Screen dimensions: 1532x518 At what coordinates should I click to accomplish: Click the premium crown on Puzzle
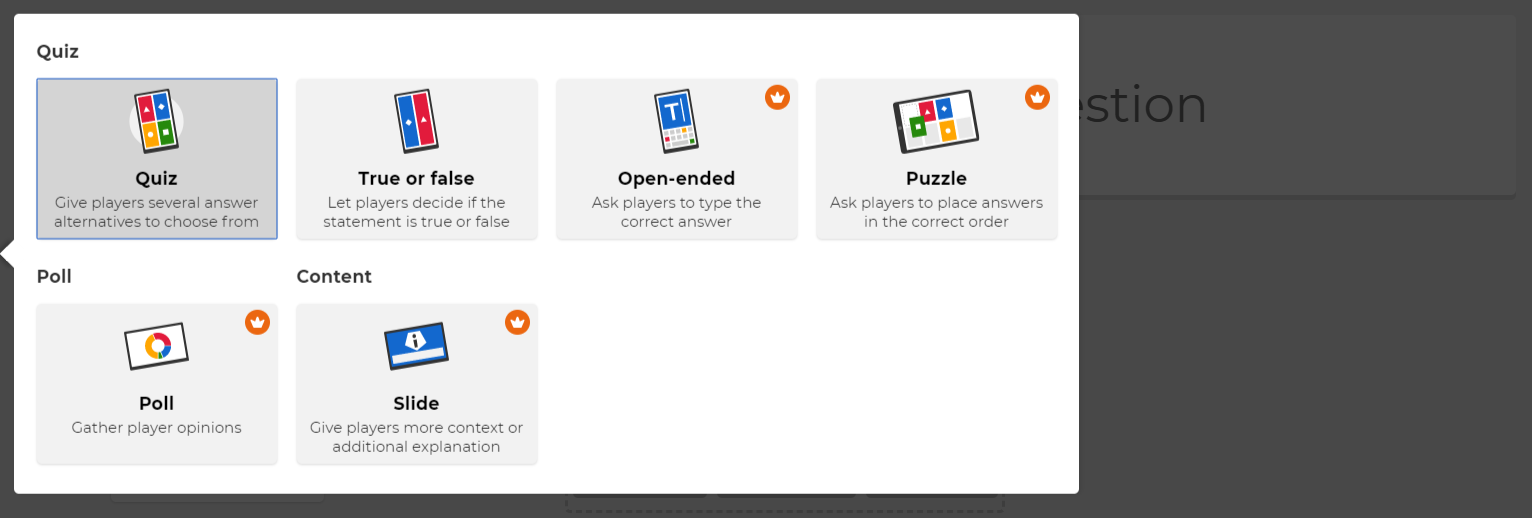(1037, 97)
